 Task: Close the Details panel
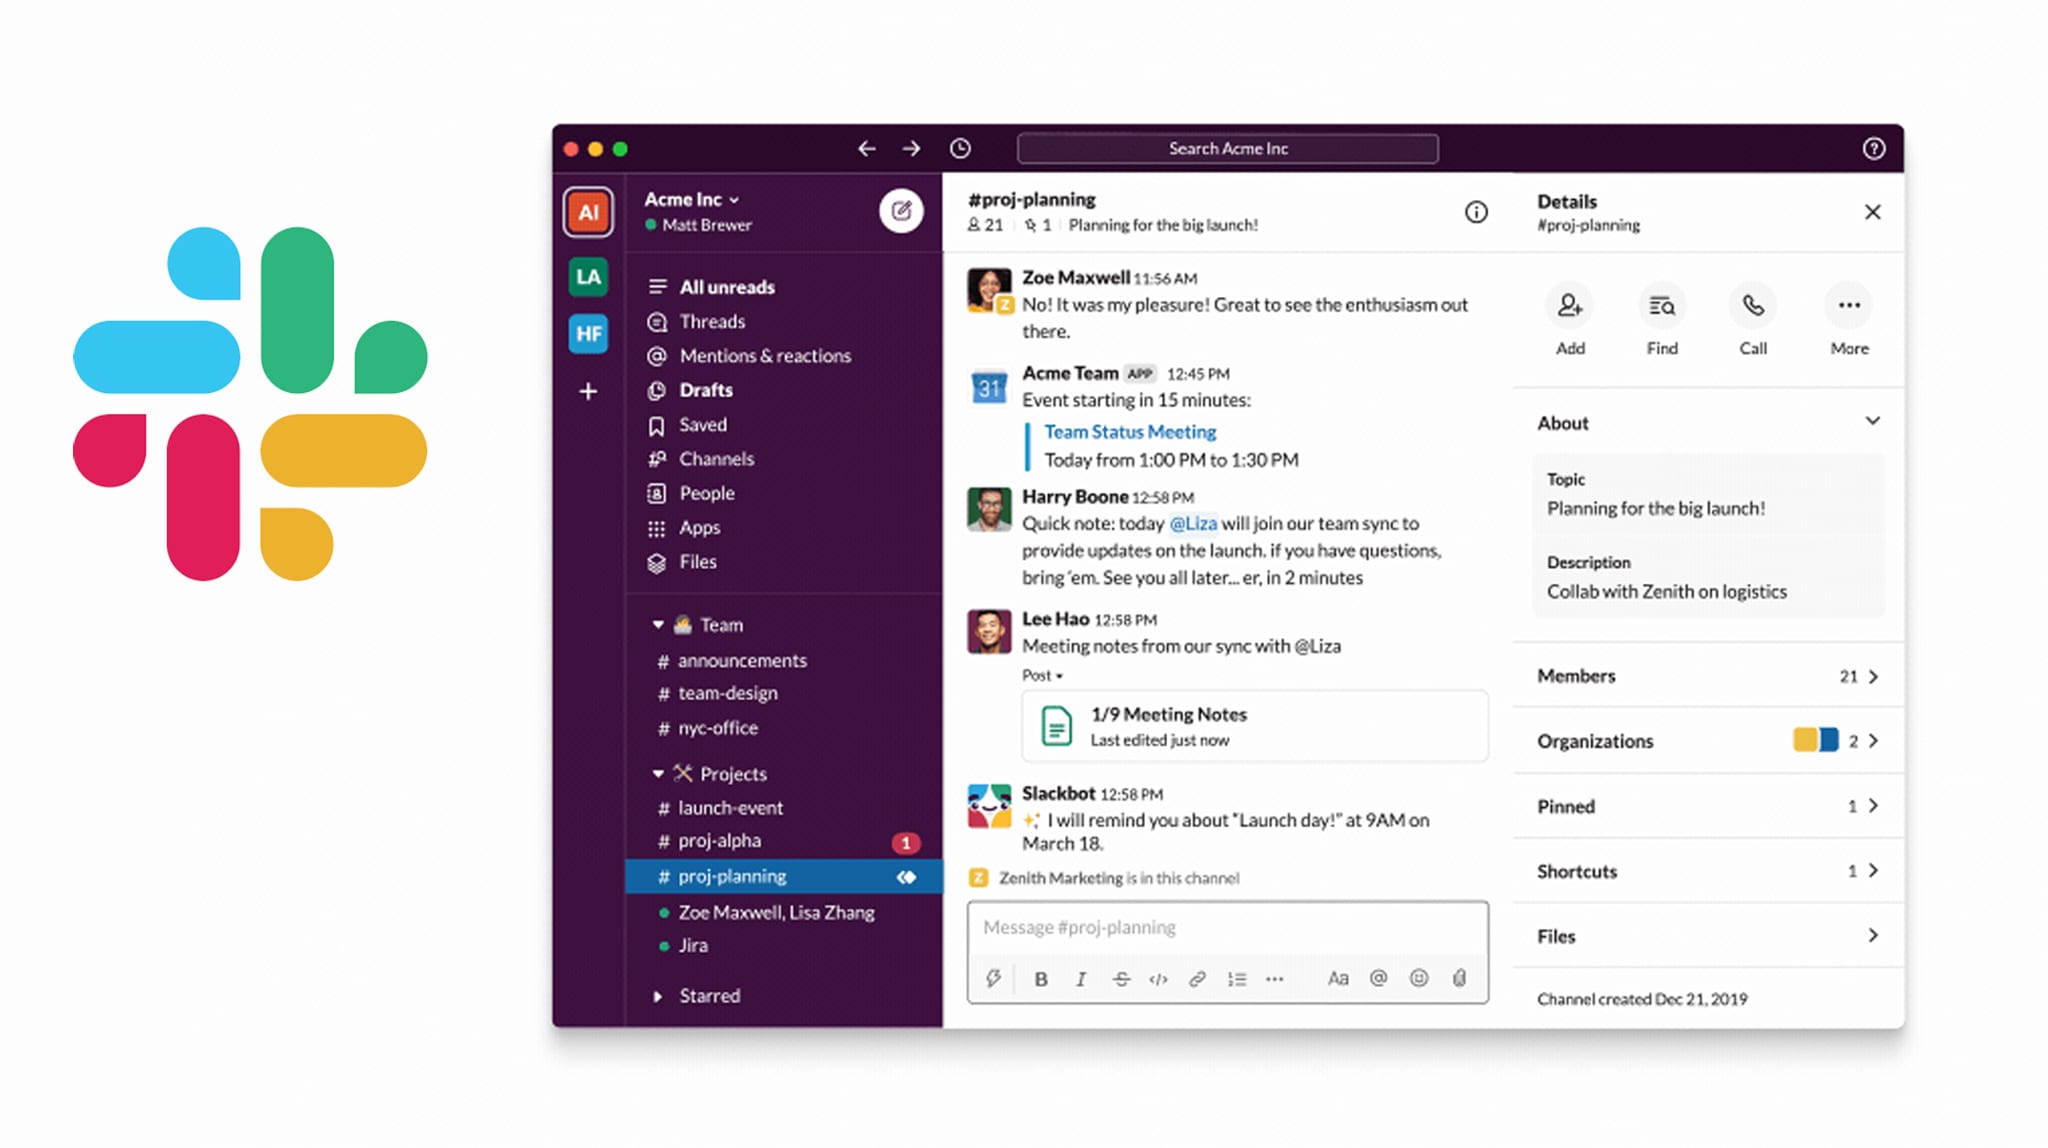coord(1873,212)
